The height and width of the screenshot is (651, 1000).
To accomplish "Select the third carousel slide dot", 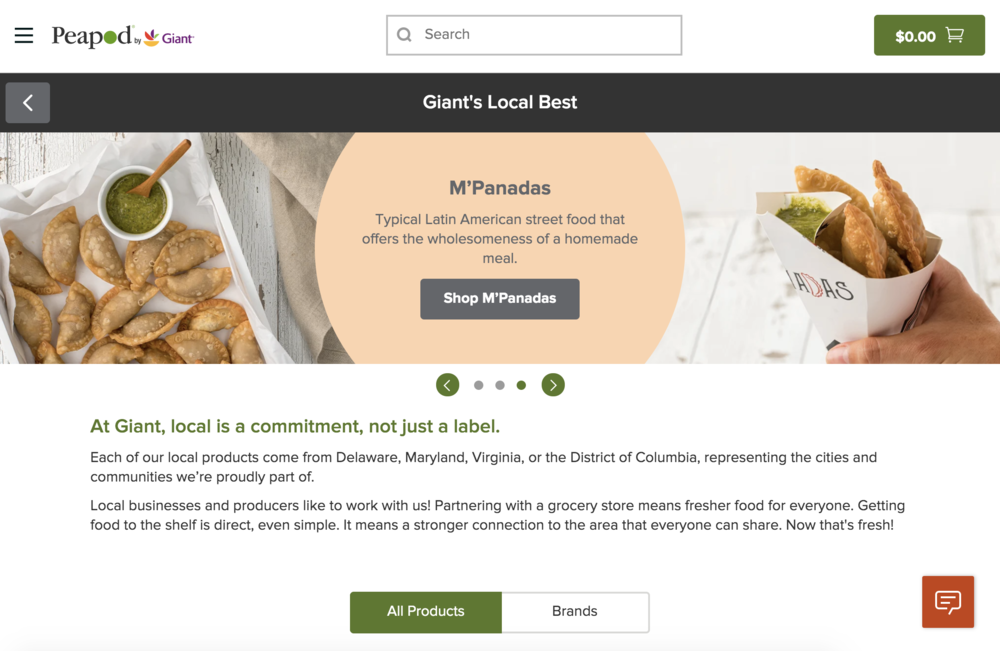I will click(x=521, y=385).
